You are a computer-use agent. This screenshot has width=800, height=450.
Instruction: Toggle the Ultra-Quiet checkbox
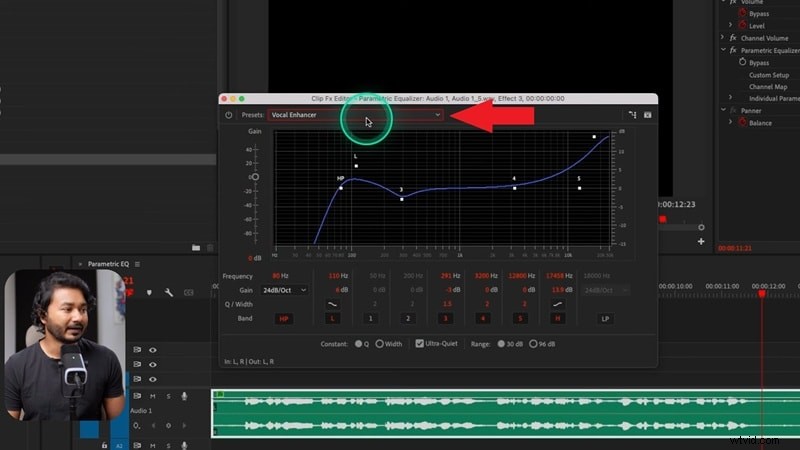point(419,344)
